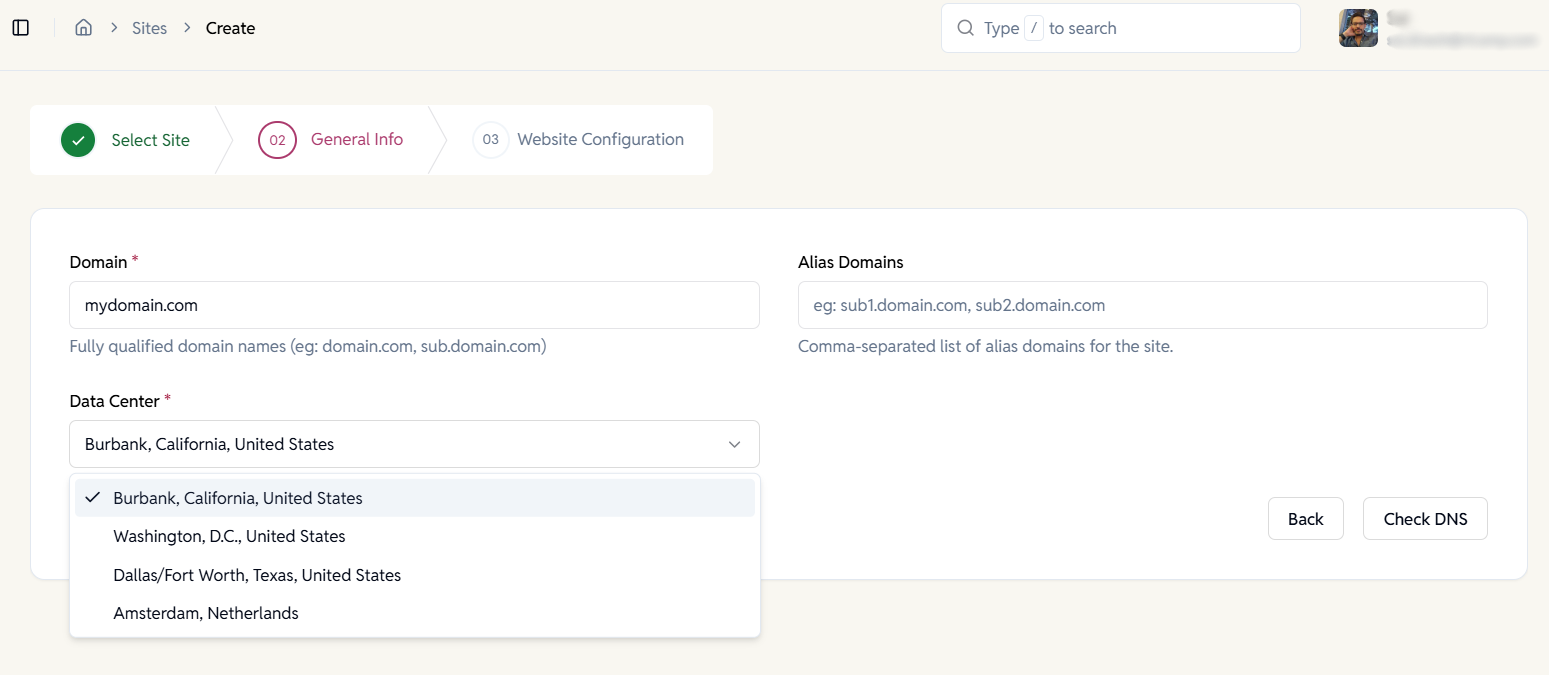Select Amsterdam, Netherlands data center
Image resolution: width=1549 pixels, height=675 pixels.
tap(206, 613)
